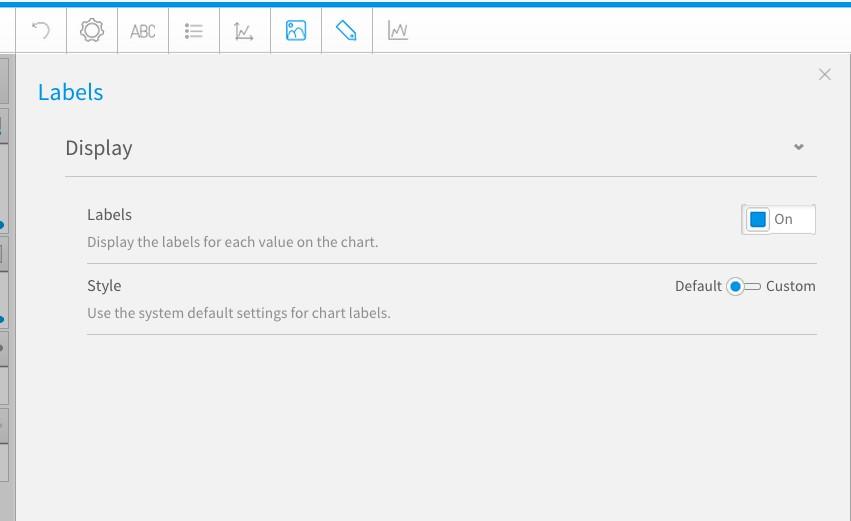
Task: Open the image background settings icon
Action: [296, 30]
